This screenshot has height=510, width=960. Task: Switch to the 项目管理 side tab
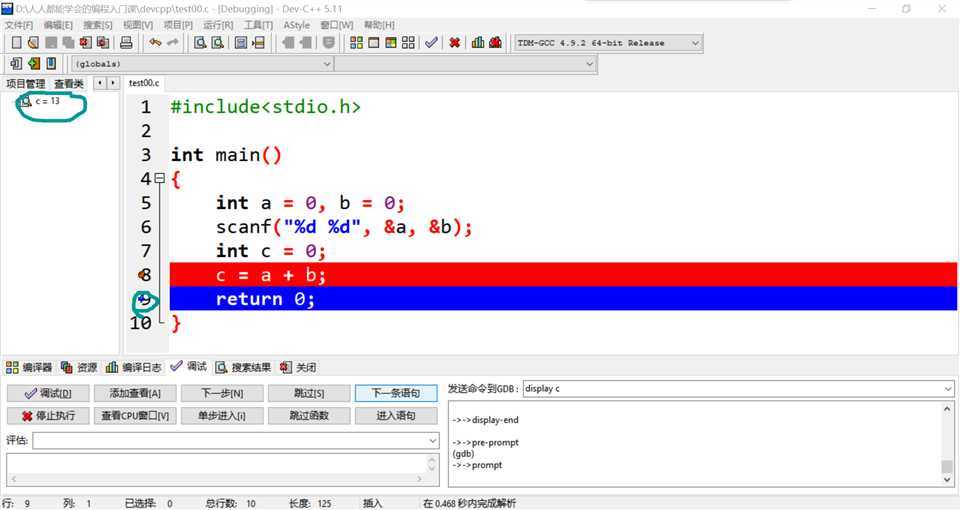click(x=26, y=83)
